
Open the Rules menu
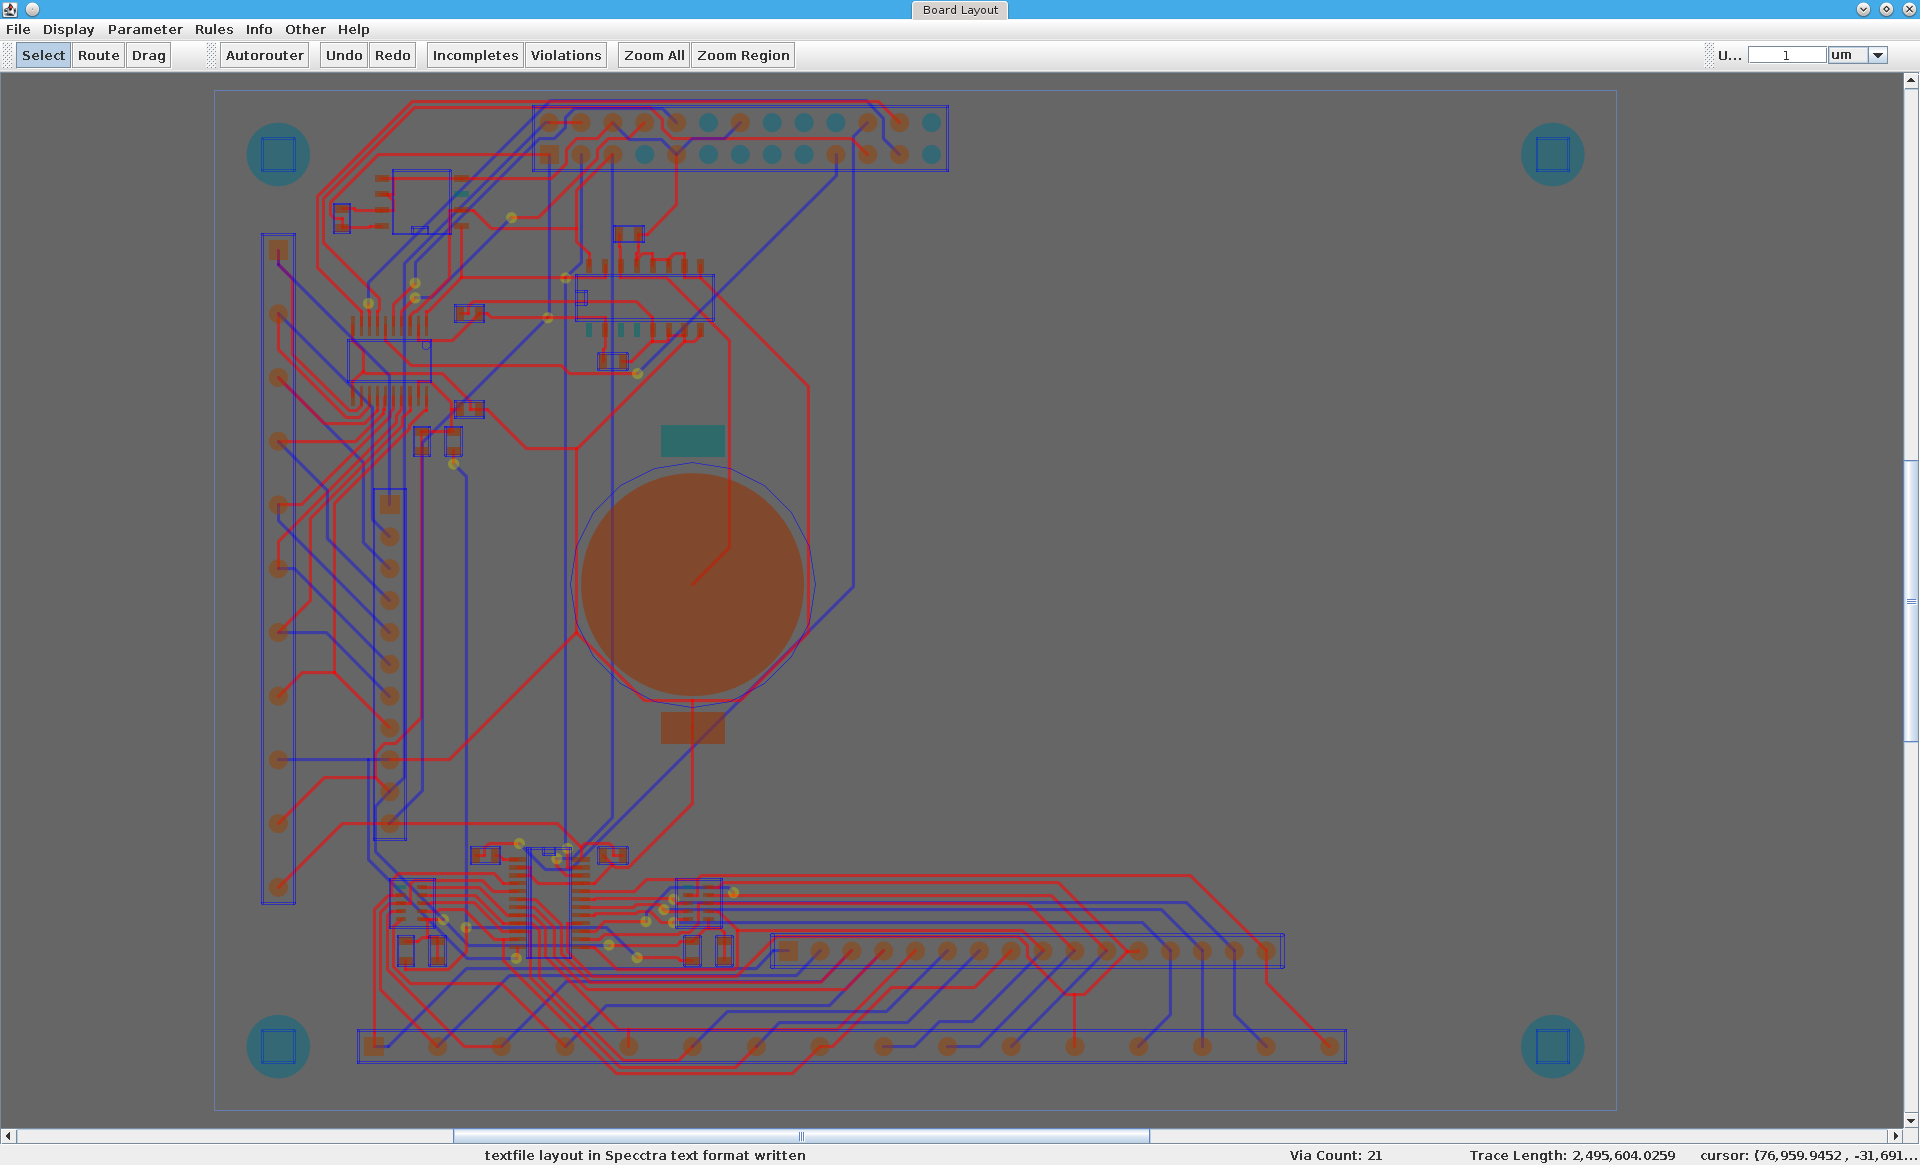[x=213, y=29]
